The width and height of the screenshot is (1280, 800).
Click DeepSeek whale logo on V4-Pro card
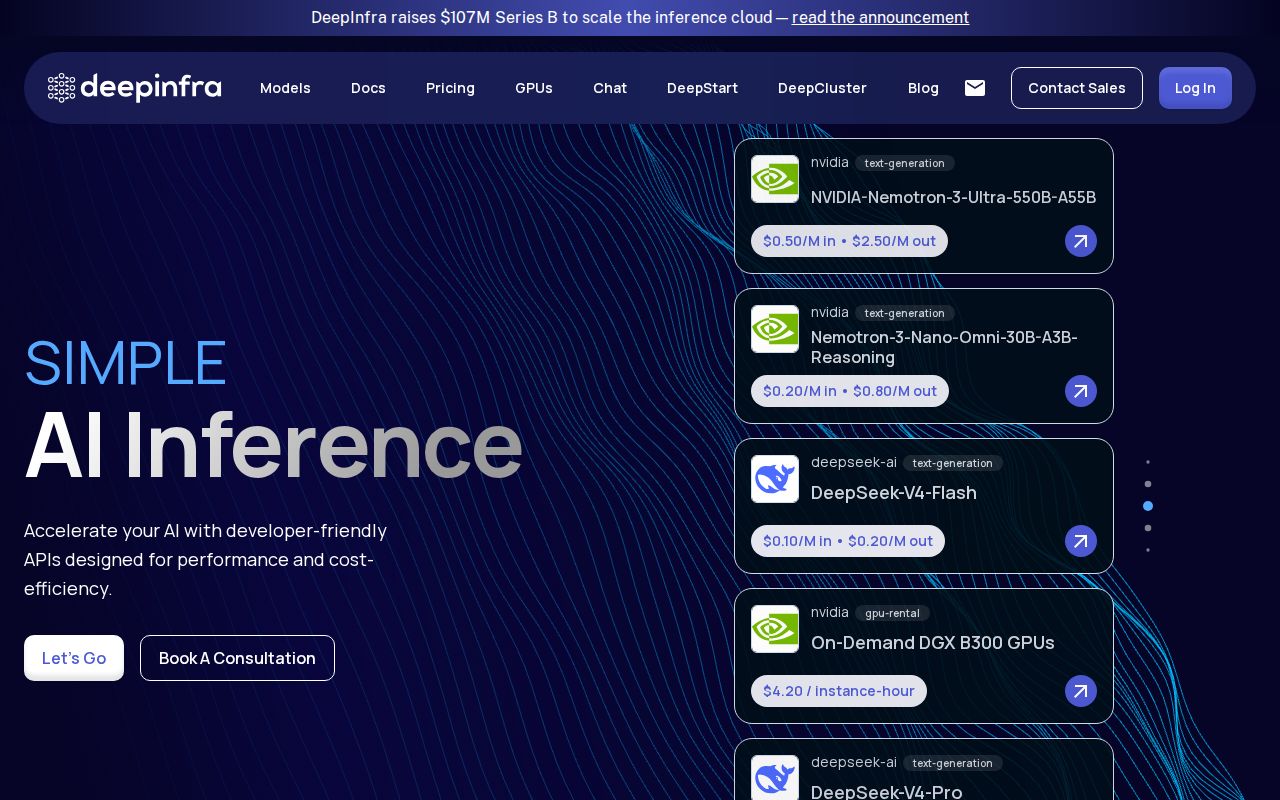click(x=775, y=778)
